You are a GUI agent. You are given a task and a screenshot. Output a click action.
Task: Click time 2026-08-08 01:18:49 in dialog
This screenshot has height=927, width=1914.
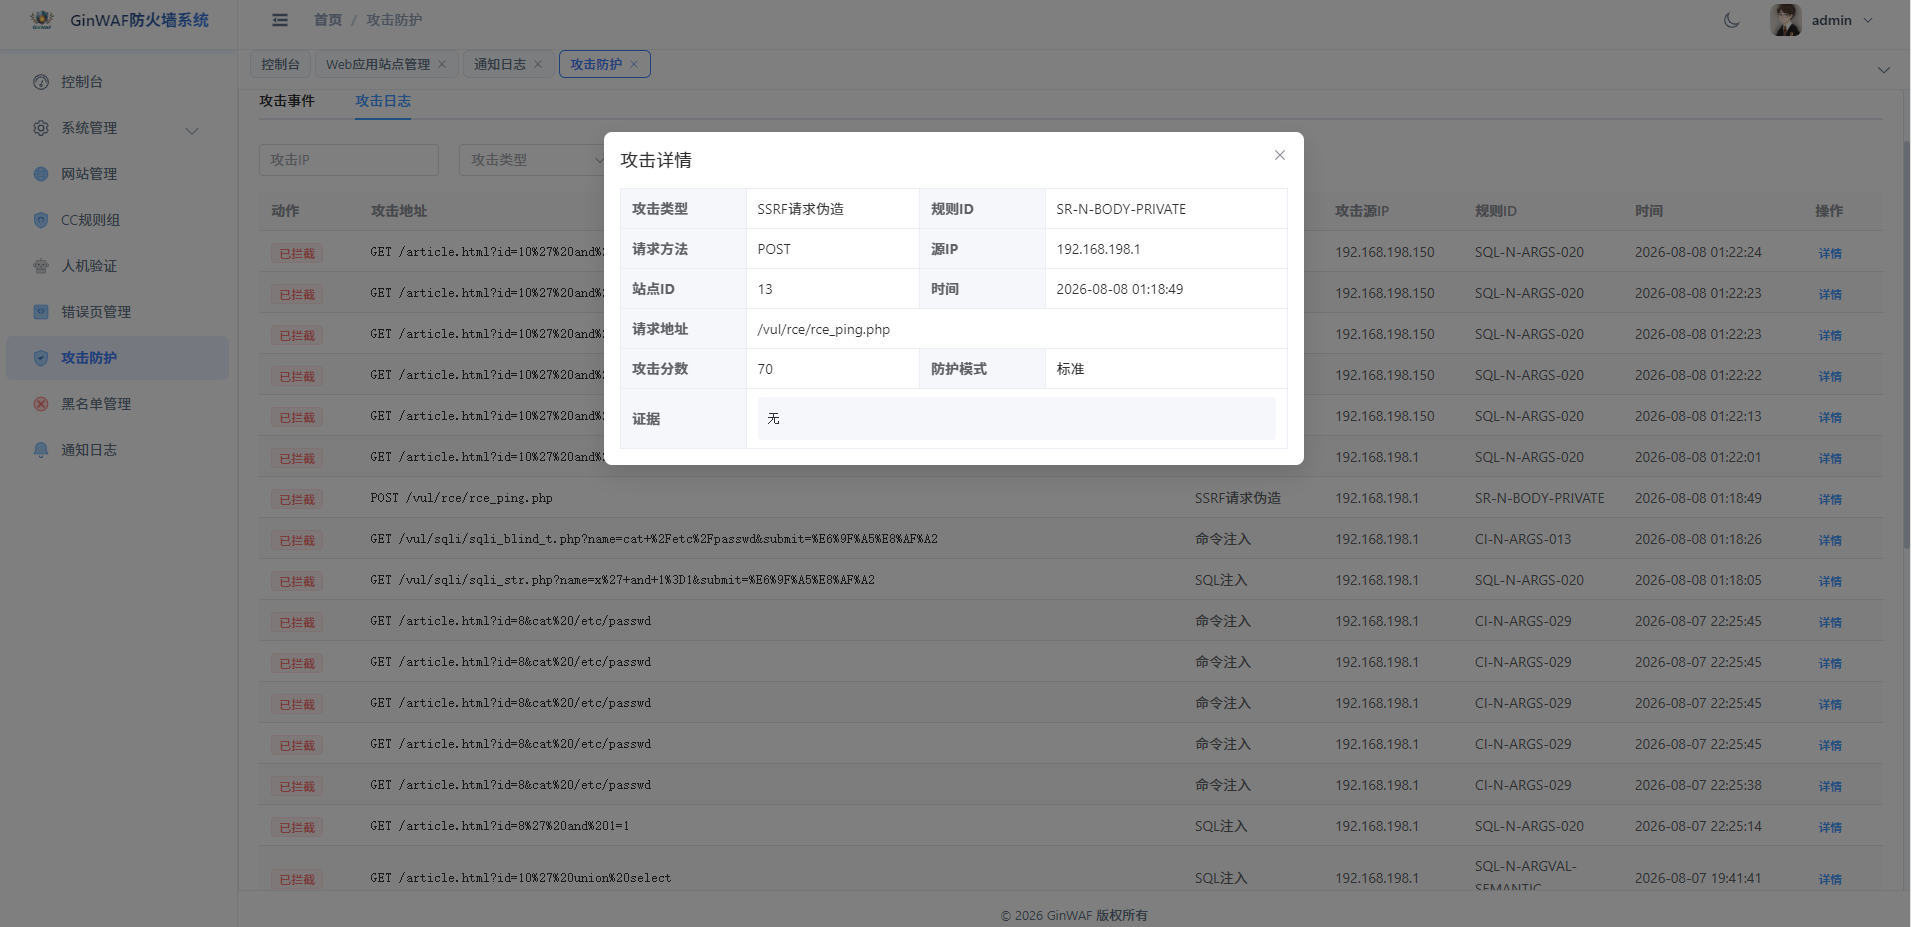point(1119,289)
